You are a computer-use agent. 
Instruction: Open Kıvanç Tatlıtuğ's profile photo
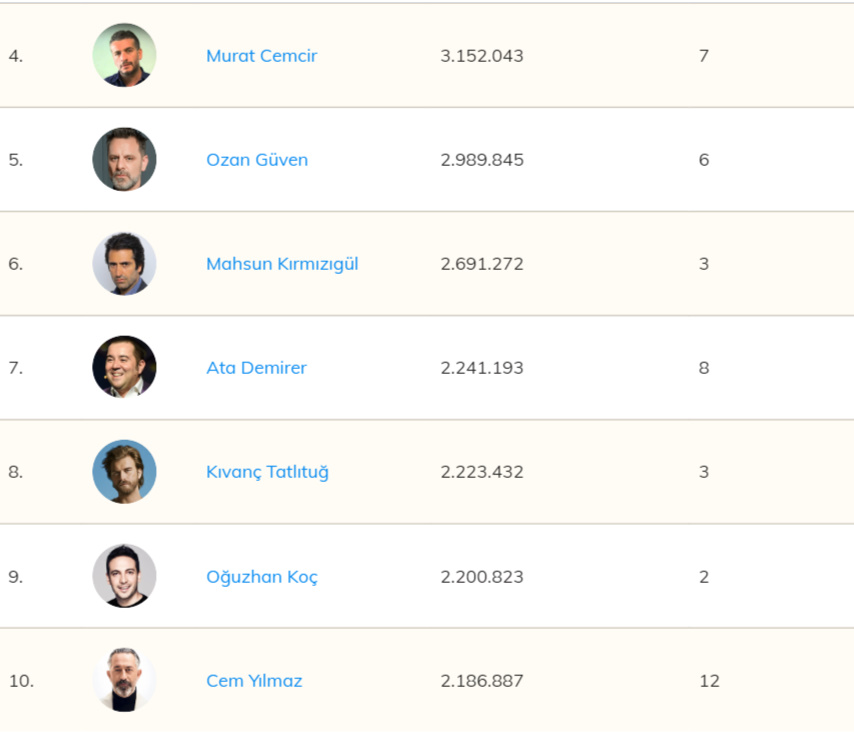click(x=125, y=472)
